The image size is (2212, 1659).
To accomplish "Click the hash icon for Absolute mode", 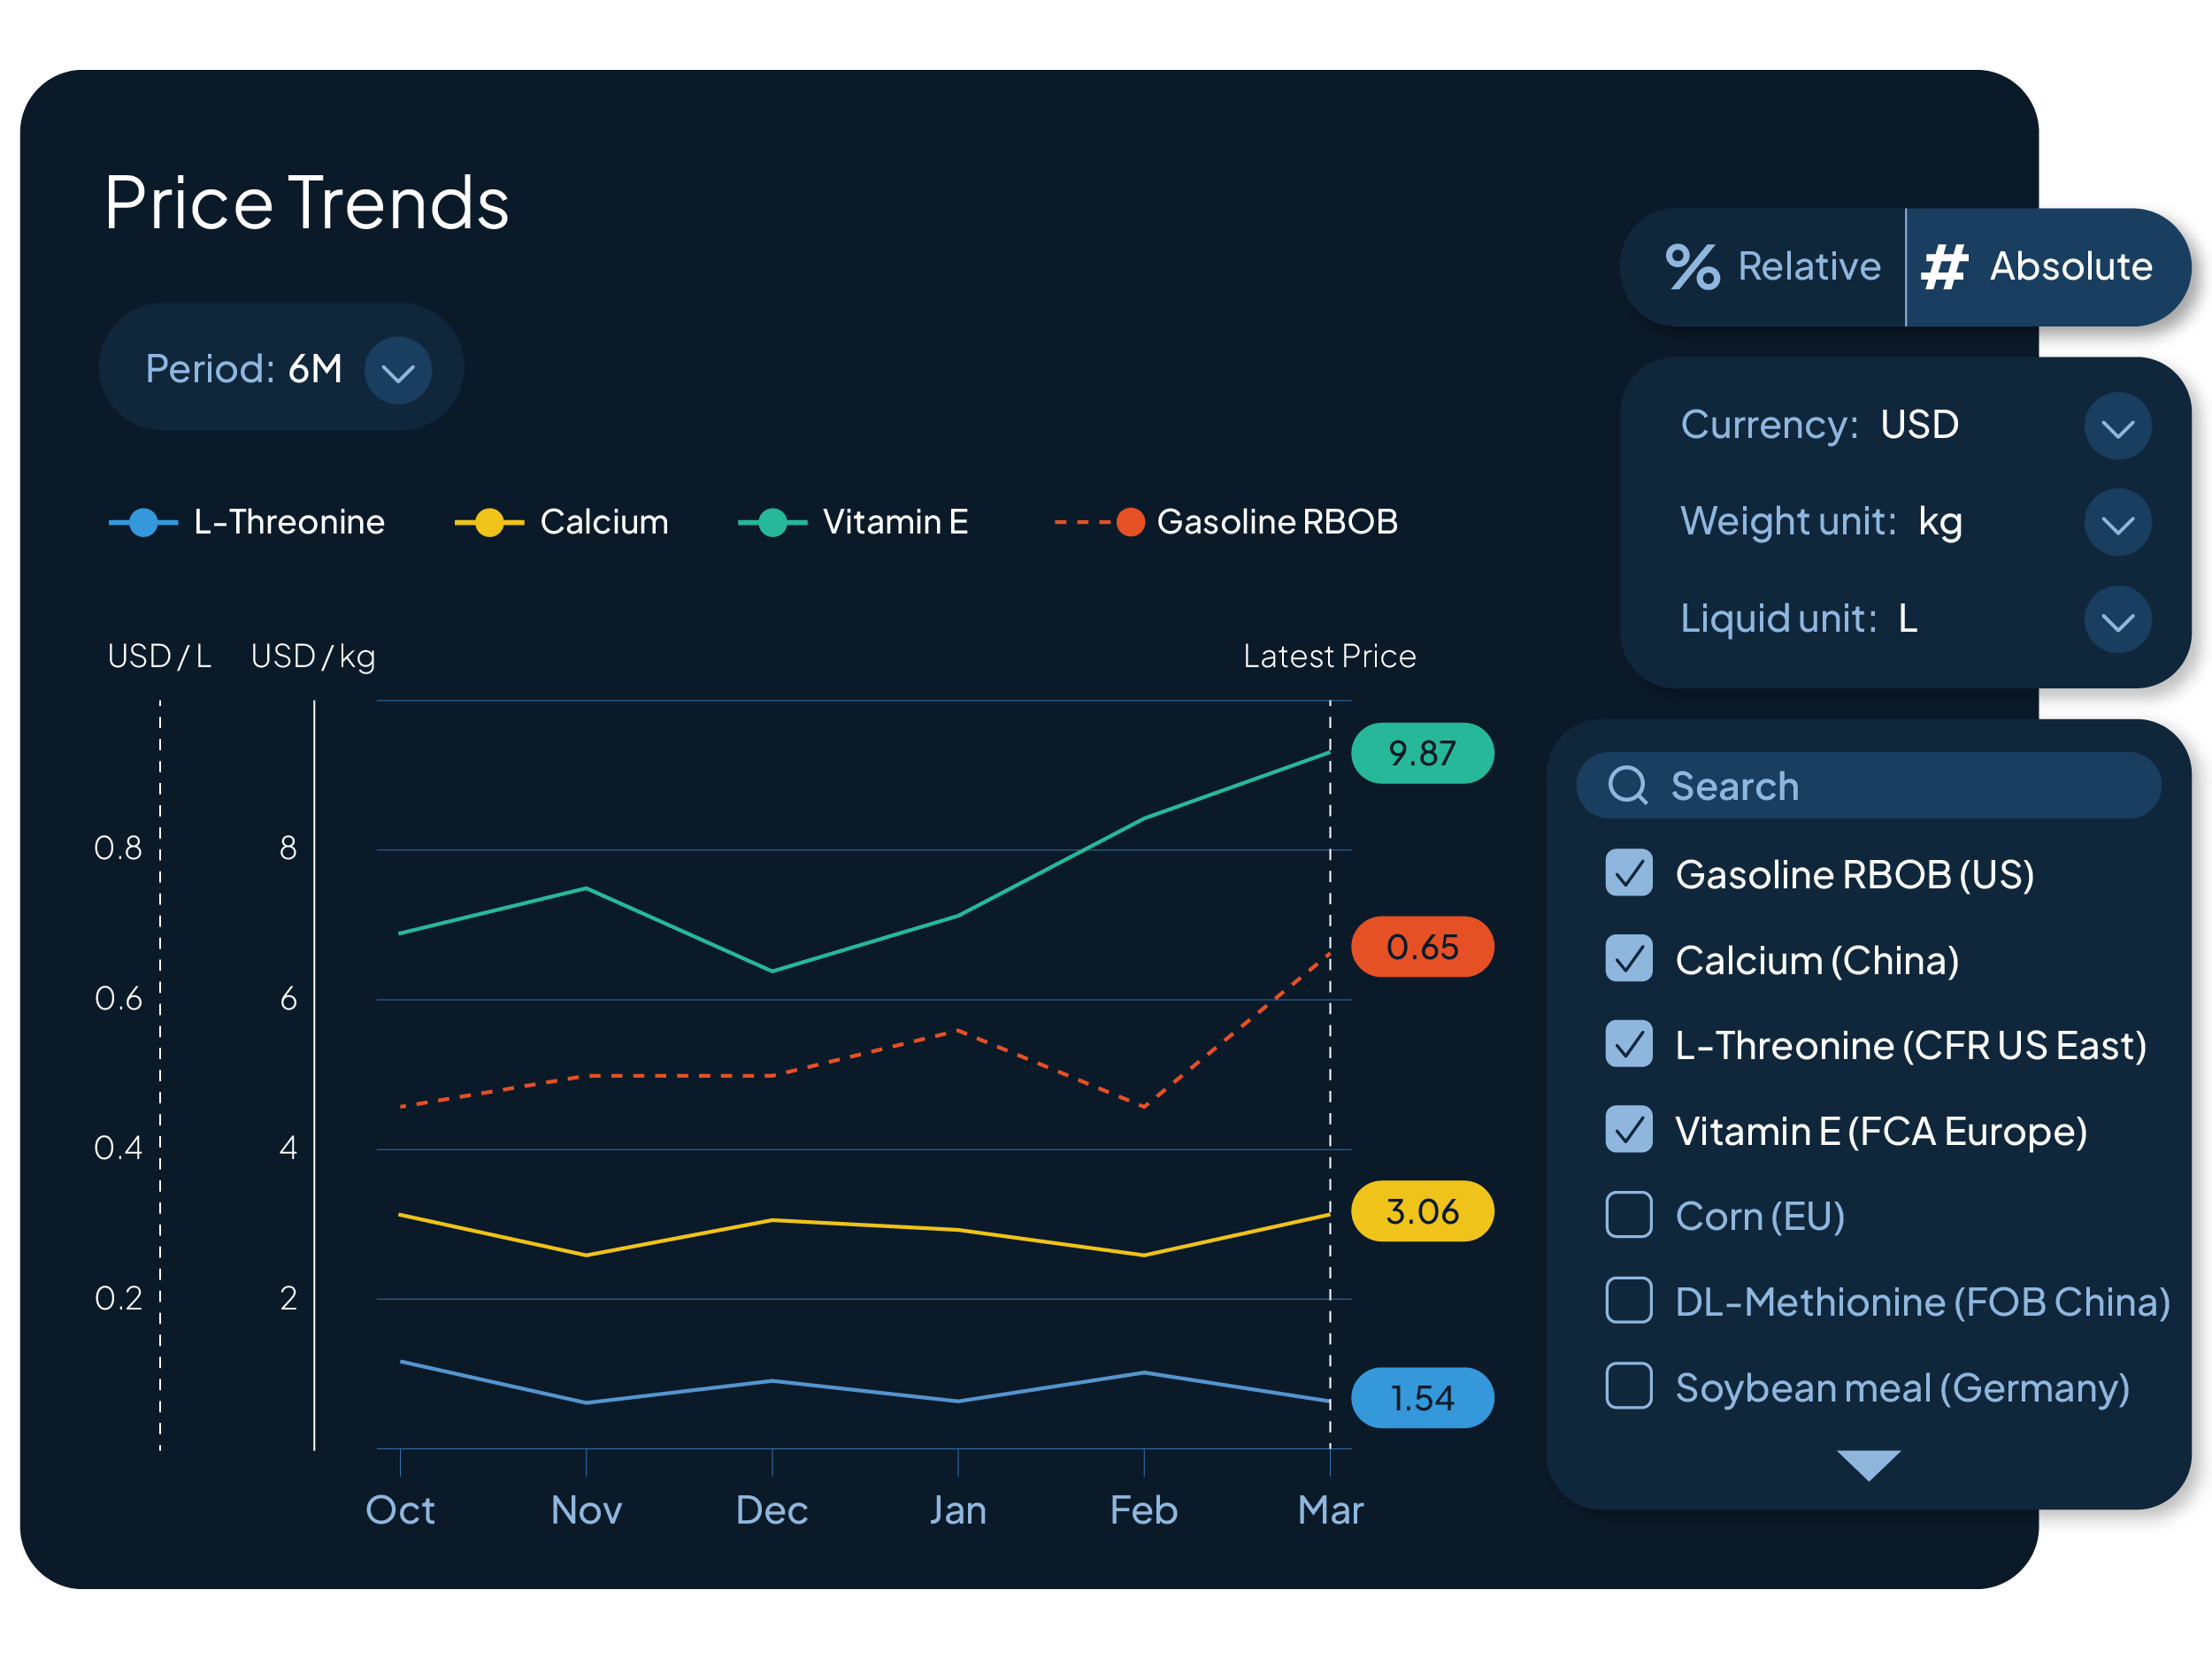I will coord(1944,267).
